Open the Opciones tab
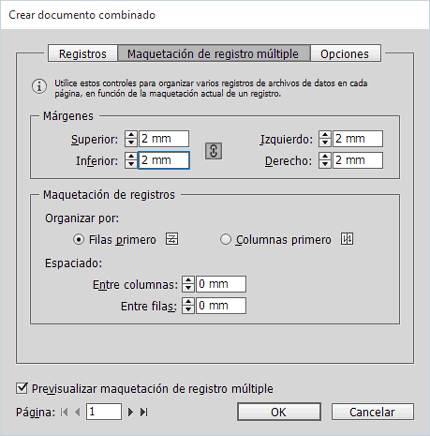The height and width of the screenshot is (436, 430). (345, 54)
